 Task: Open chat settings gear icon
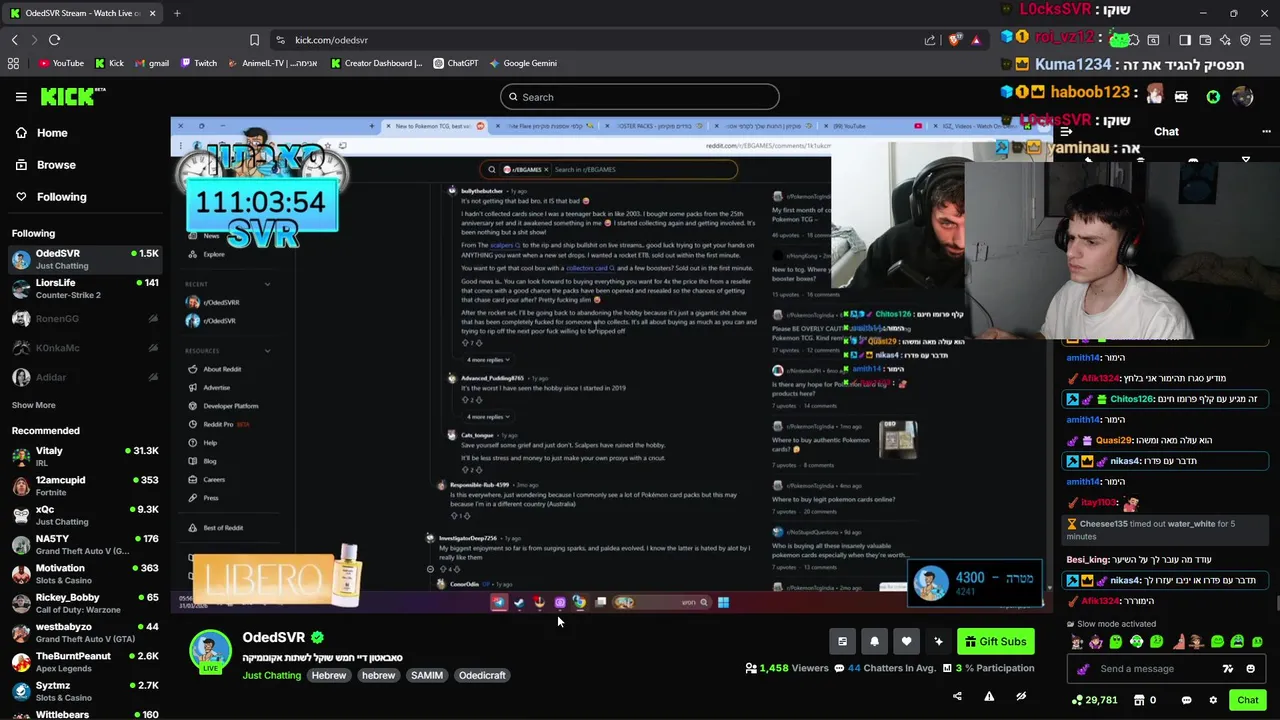[1213, 700]
